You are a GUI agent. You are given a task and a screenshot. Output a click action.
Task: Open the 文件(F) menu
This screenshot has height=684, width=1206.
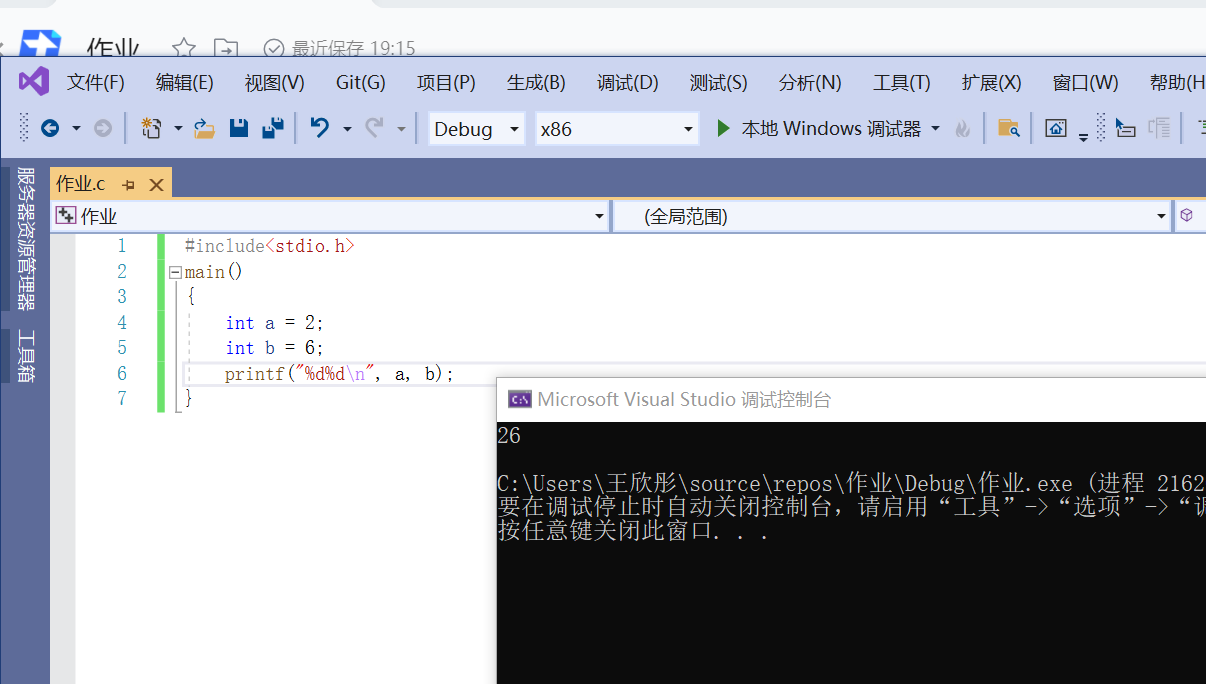click(x=96, y=82)
